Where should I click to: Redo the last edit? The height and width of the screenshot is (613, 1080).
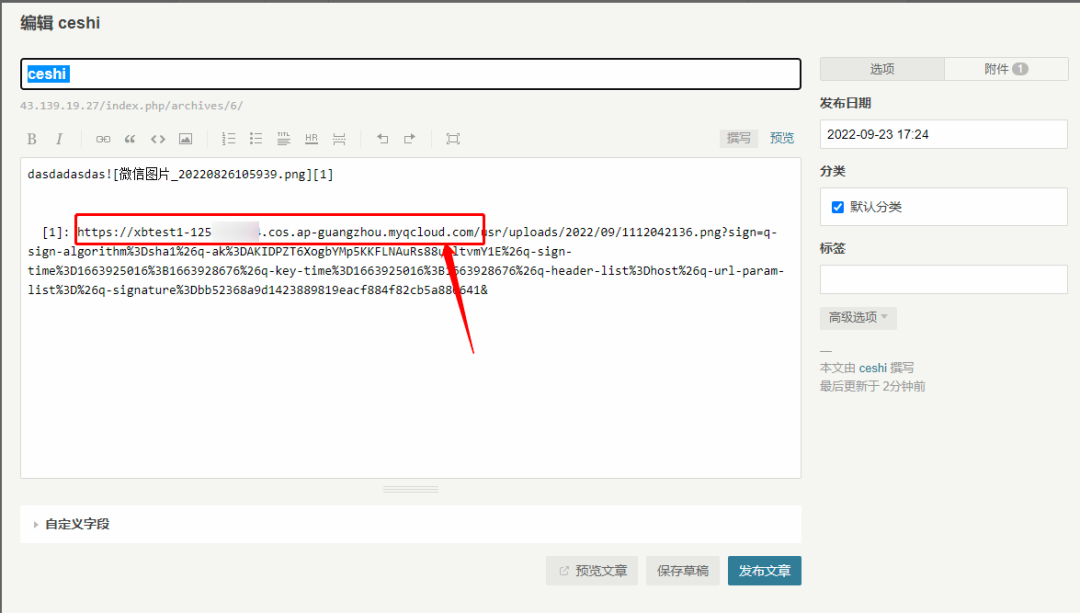click(x=410, y=139)
